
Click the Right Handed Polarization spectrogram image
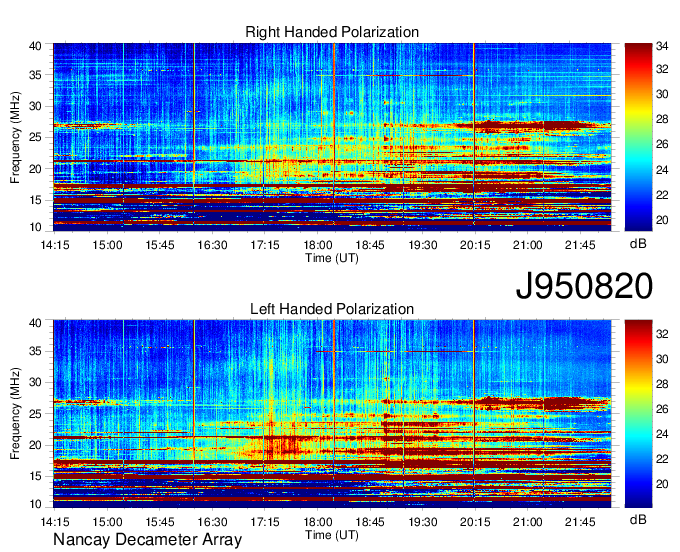[332, 137]
